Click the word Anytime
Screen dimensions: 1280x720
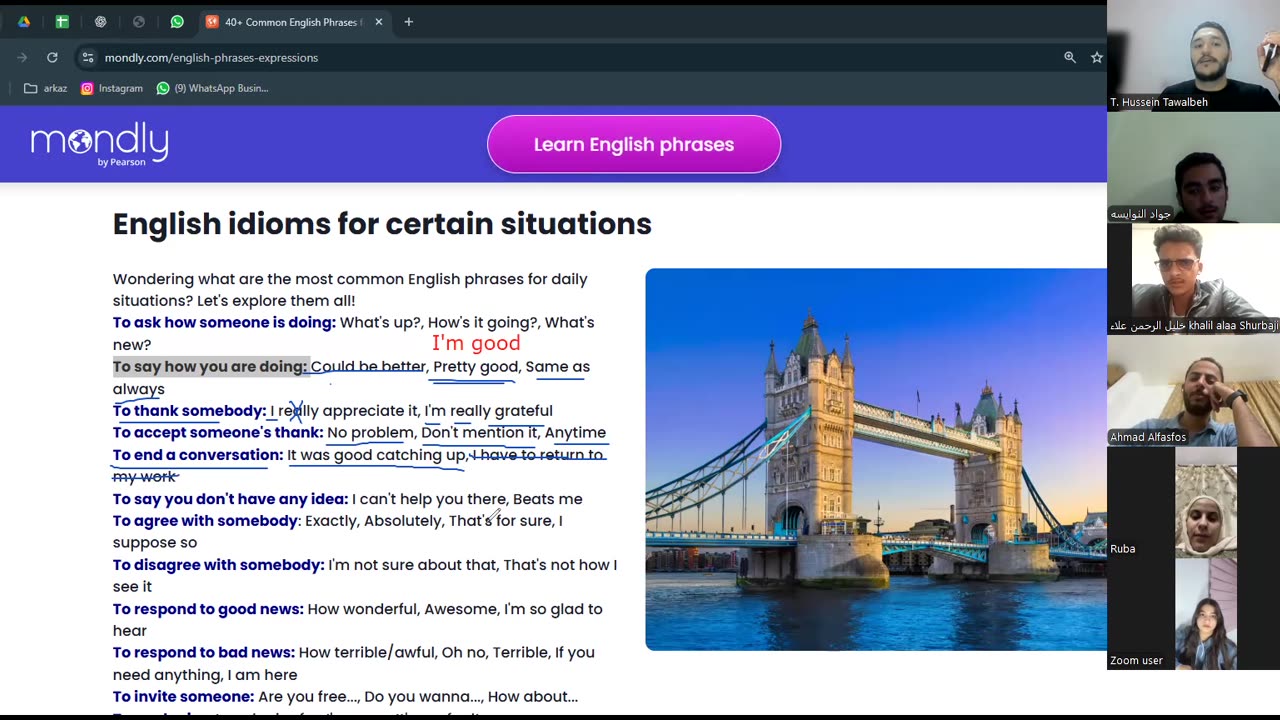click(575, 432)
